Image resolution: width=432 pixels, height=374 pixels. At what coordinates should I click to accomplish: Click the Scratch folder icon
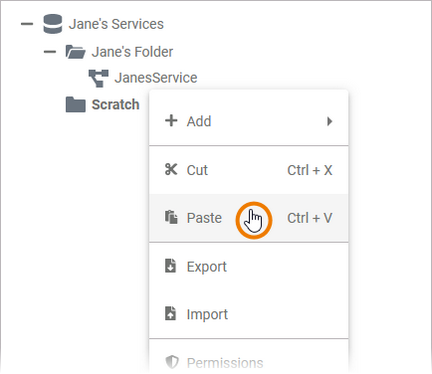(x=76, y=105)
